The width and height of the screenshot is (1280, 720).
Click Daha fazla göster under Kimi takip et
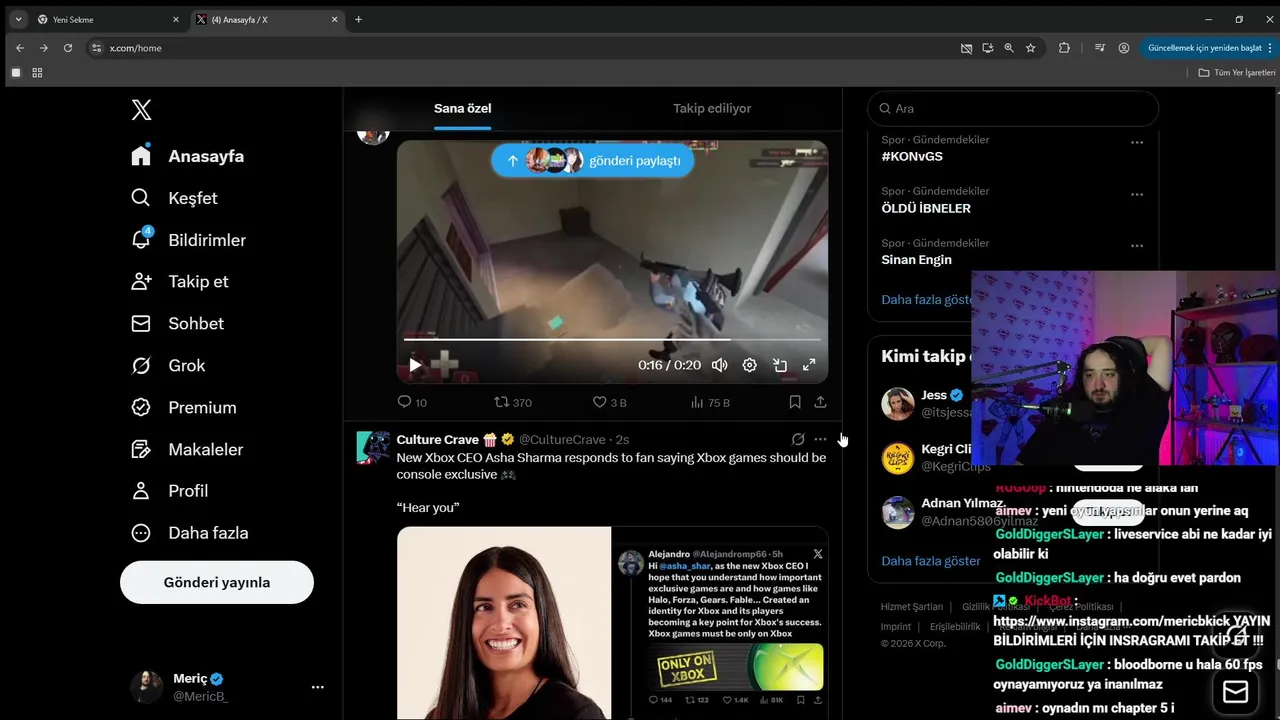pyautogui.click(x=931, y=561)
